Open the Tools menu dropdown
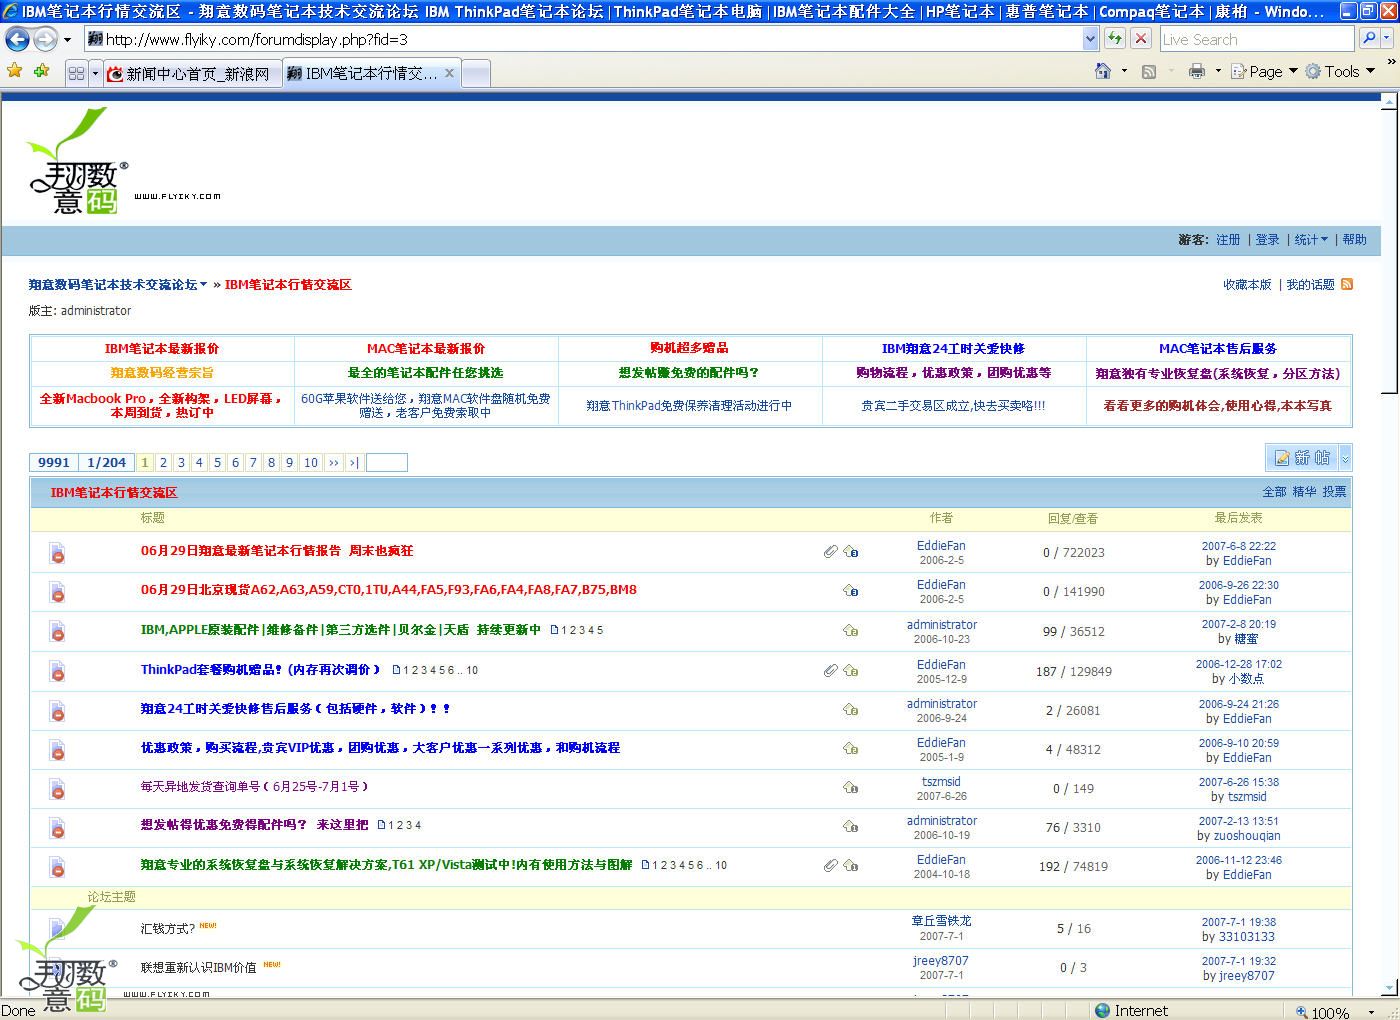Viewport: 1400px width, 1020px height. (1340, 71)
